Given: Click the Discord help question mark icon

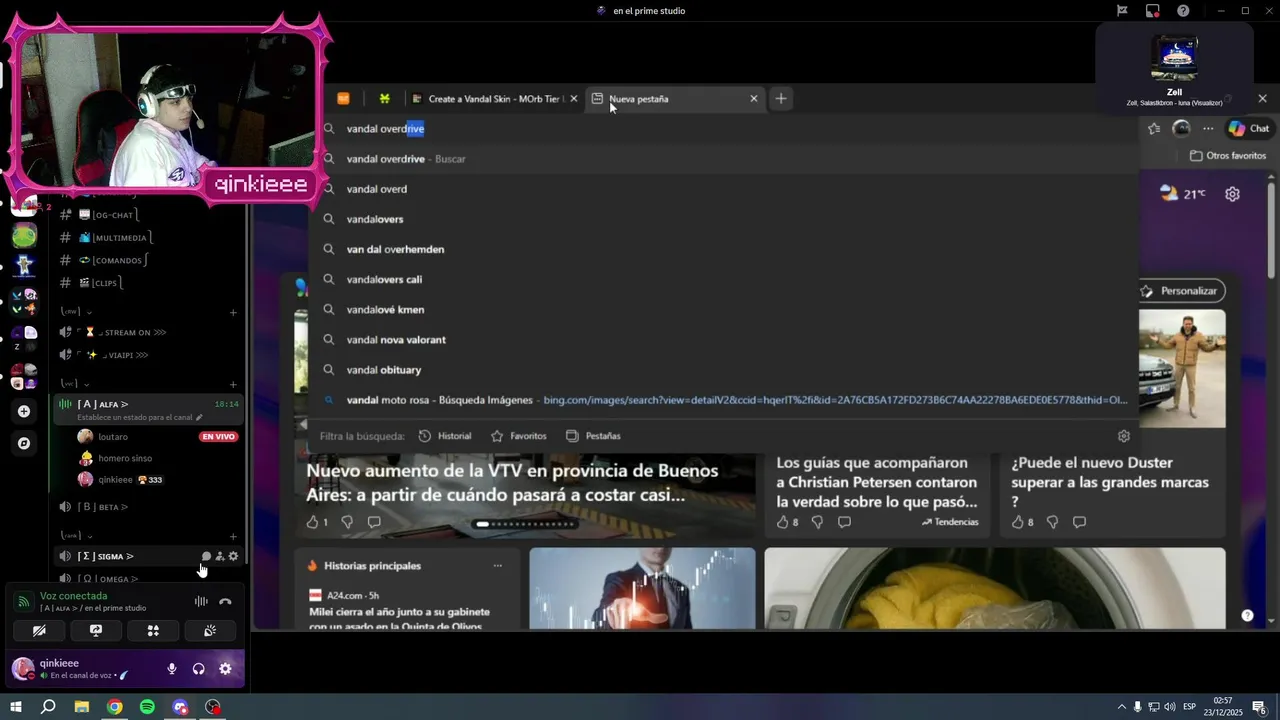Looking at the screenshot, I should [1183, 11].
